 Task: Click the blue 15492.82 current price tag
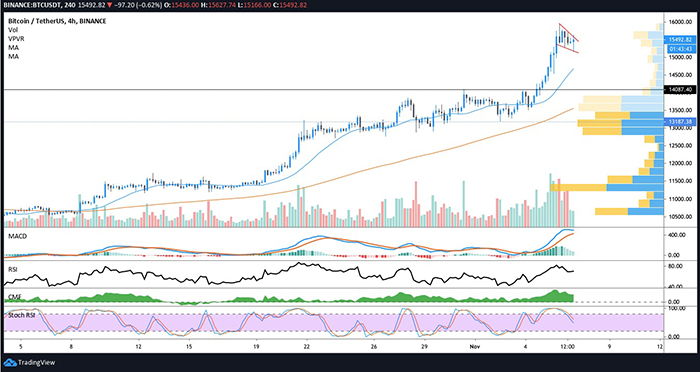[679, 40]
